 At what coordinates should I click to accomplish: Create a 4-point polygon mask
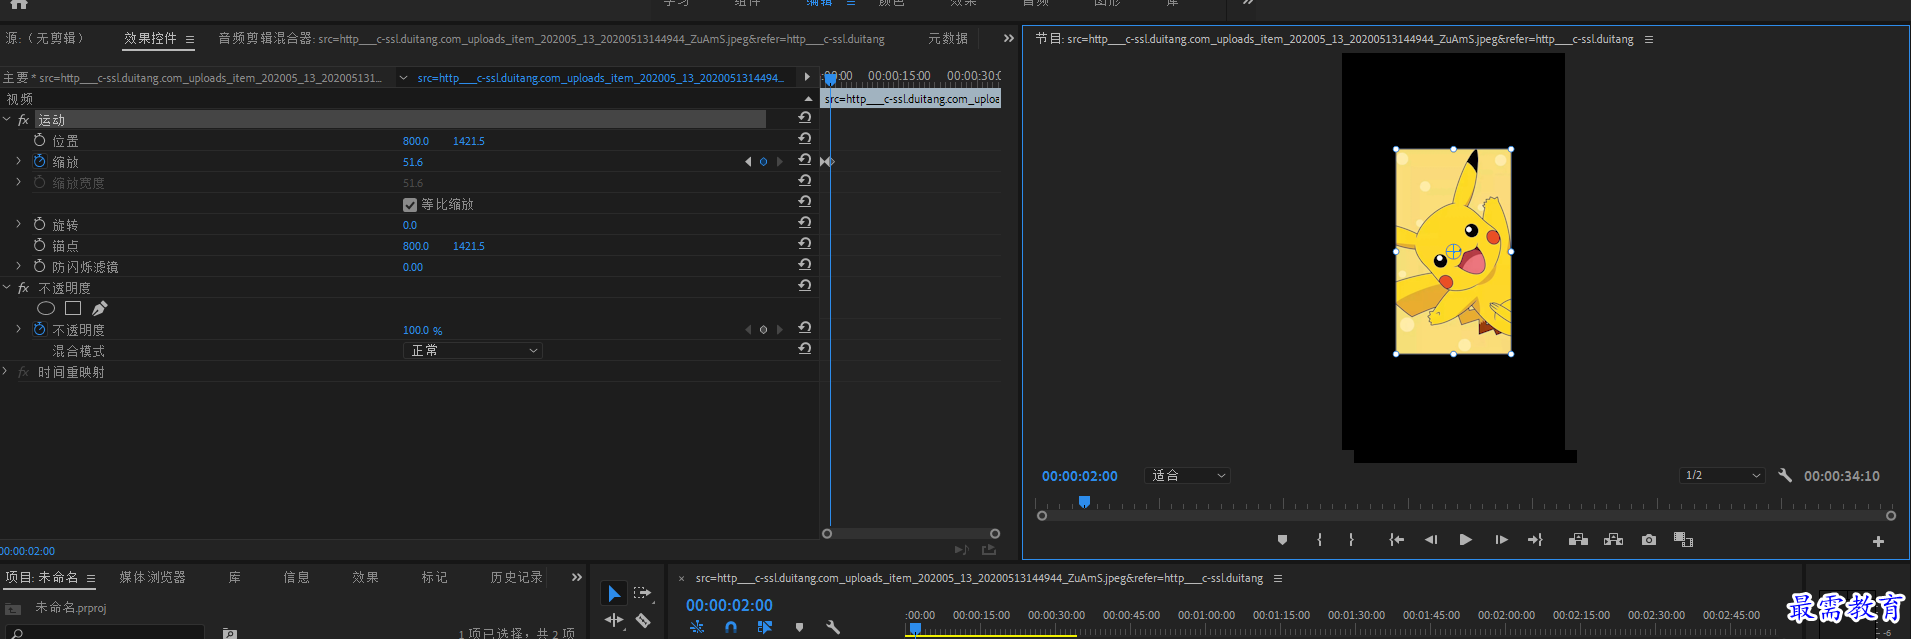pos(73,308)
